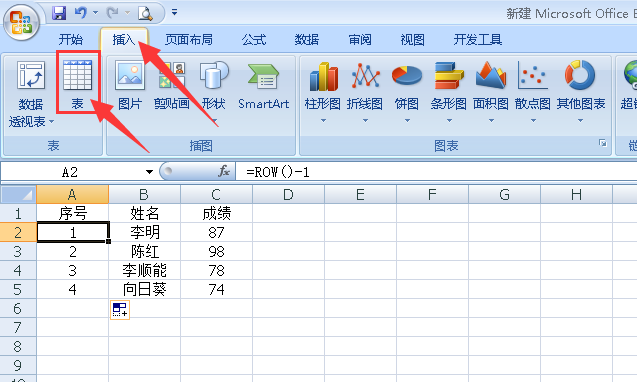Insert a 图片 picture
The height and width of the screenshot is (382, 637).
point(130,85)
